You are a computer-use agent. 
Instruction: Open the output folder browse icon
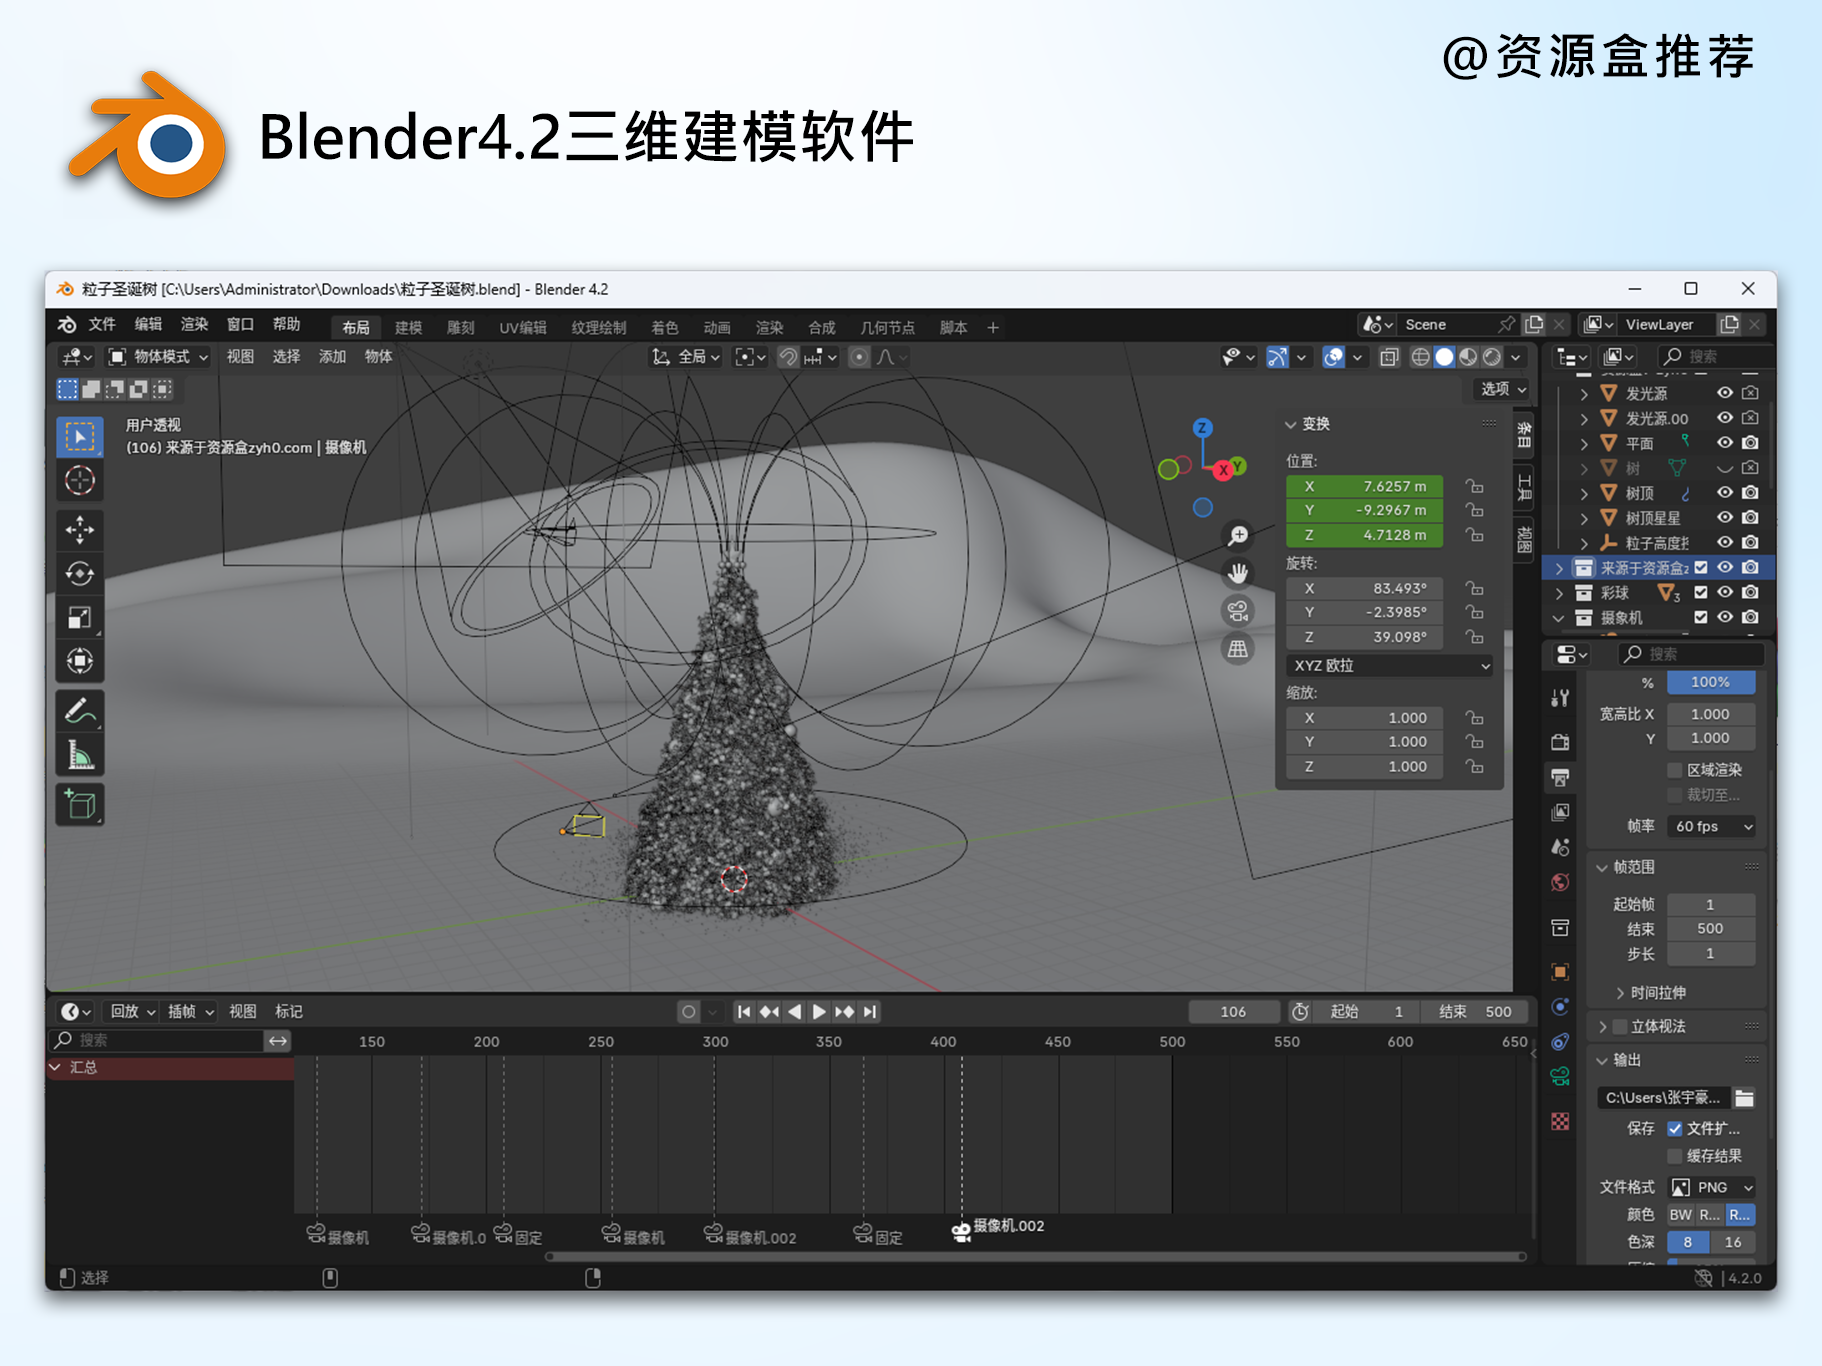pyautogui.click(x=1745, y=1098)
